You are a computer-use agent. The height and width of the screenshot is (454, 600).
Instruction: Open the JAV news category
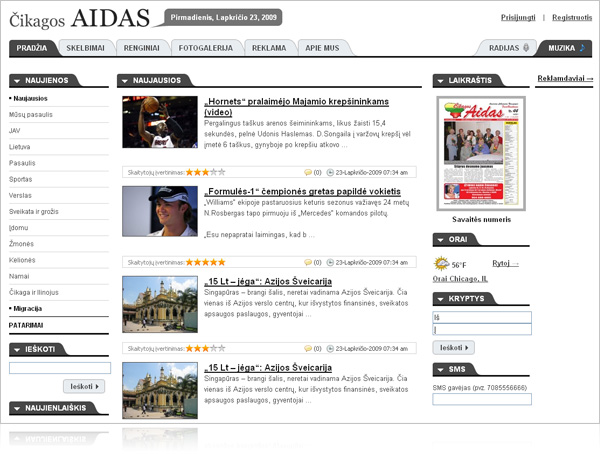15,131
